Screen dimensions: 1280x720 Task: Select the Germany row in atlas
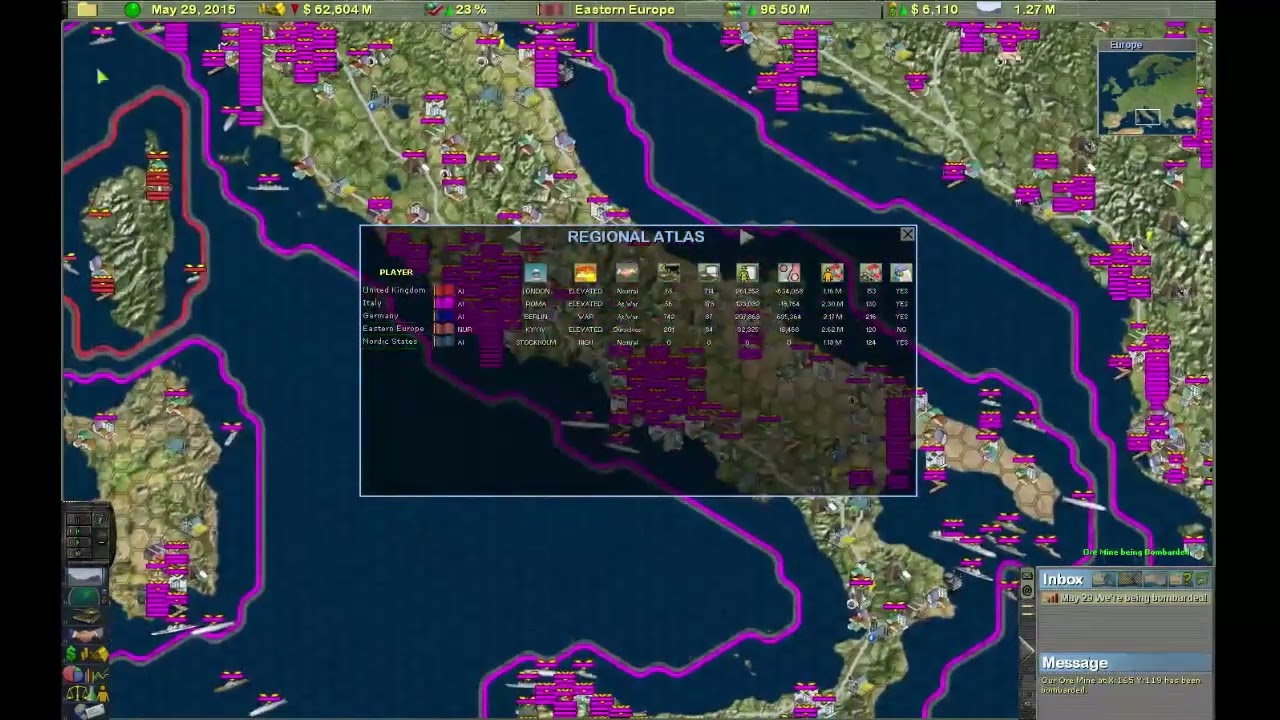point(637,316)
